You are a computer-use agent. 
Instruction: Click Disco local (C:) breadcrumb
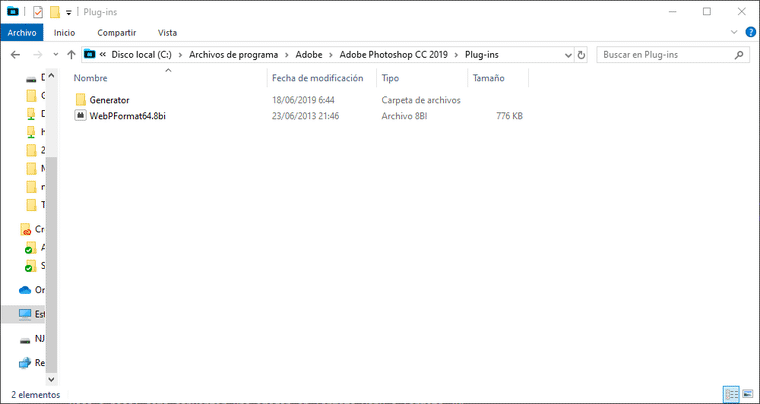tap(142, 55)
